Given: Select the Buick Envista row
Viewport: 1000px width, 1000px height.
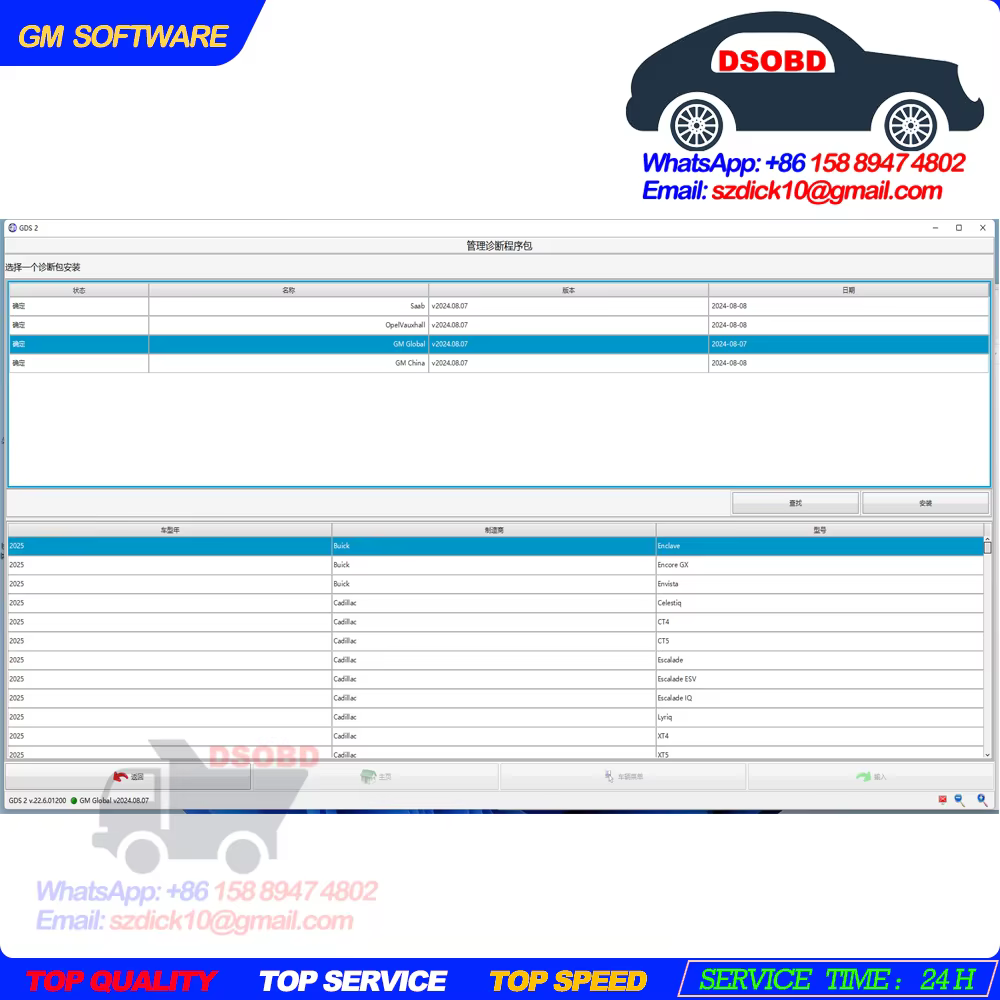Looking at the screenshot, I should coord(495,584).
